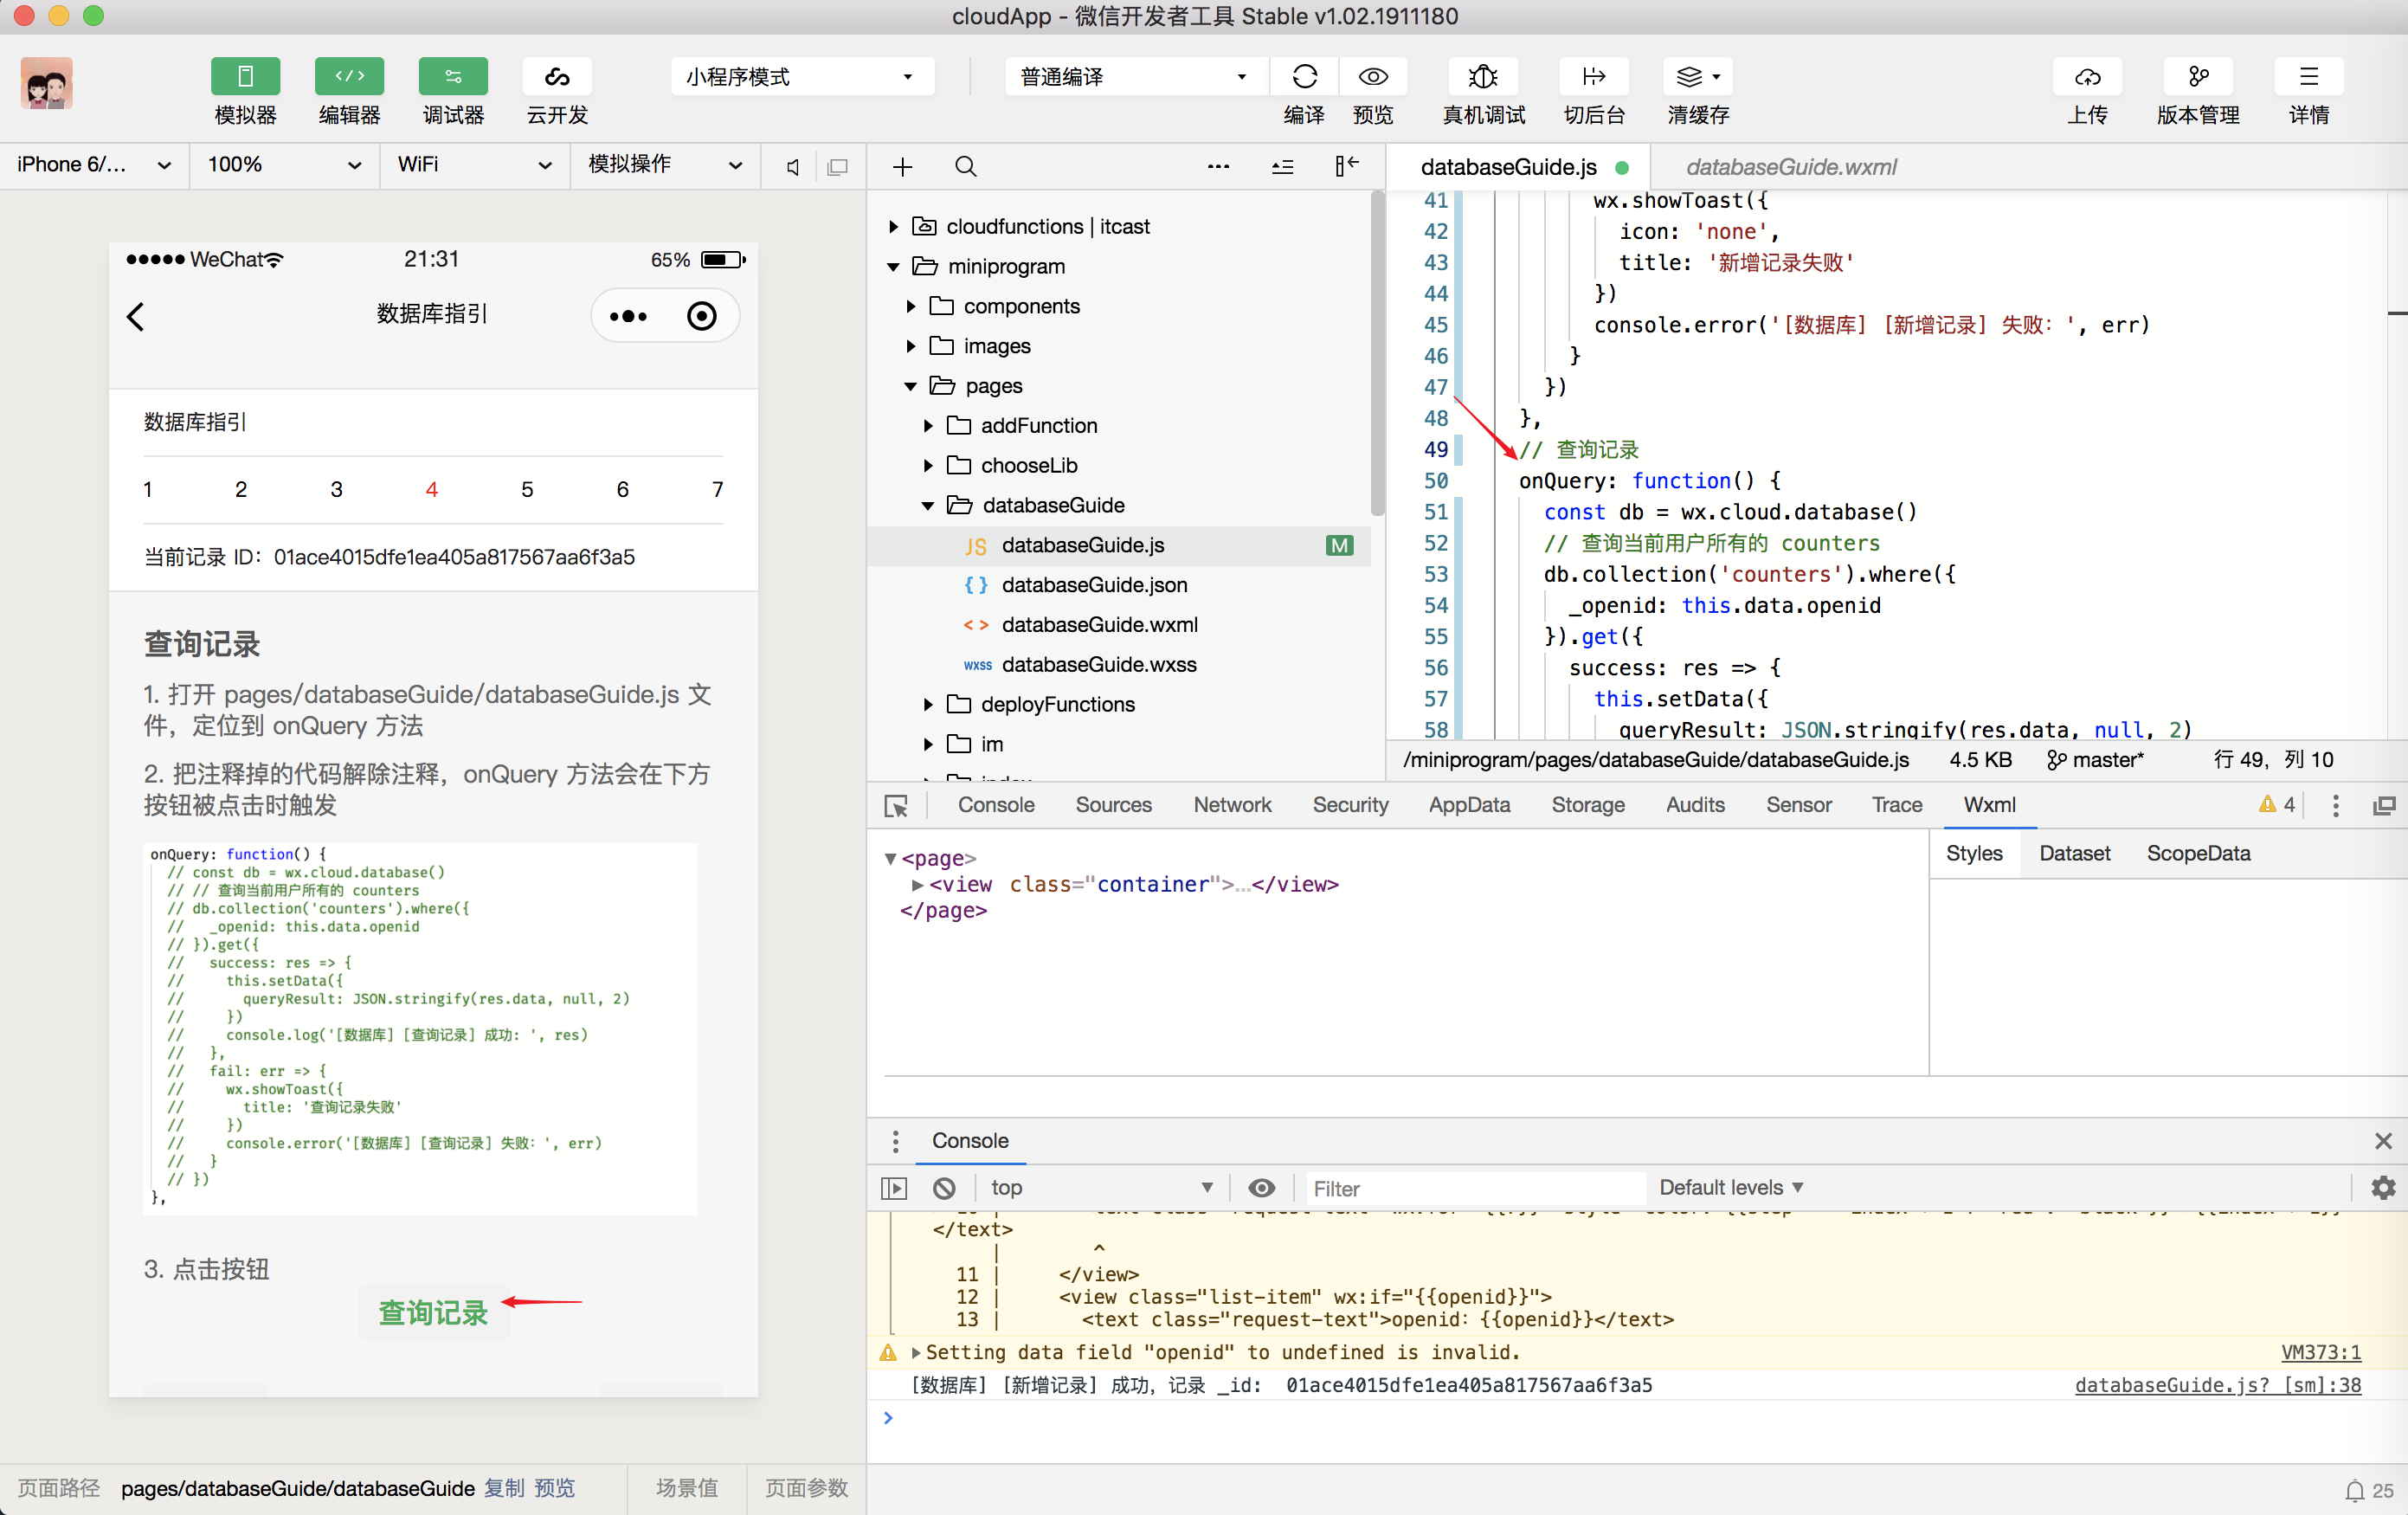The width and height of the screenshot is (2408, 1515).
Task: Open the ScopeData sub-tab
Action: tap(2198, 853)
